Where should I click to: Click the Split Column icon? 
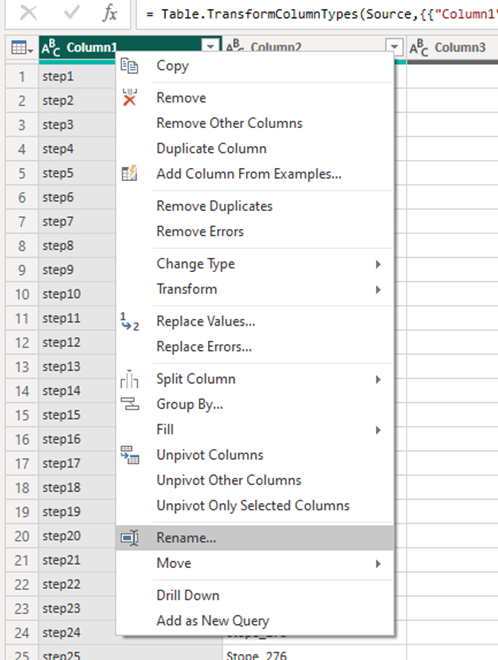click(x=129, y=379)
